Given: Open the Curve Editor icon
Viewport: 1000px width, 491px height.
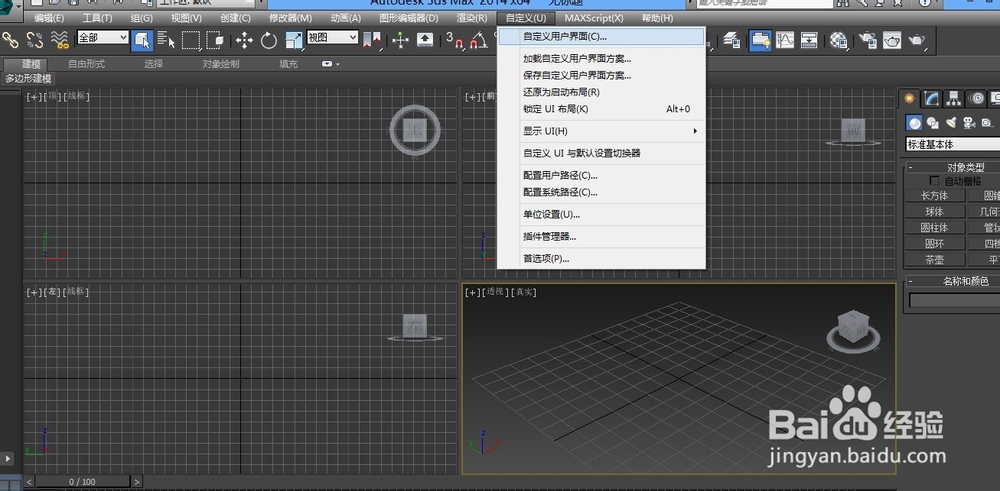Looking at the screenshot, I should pos(784,40).
